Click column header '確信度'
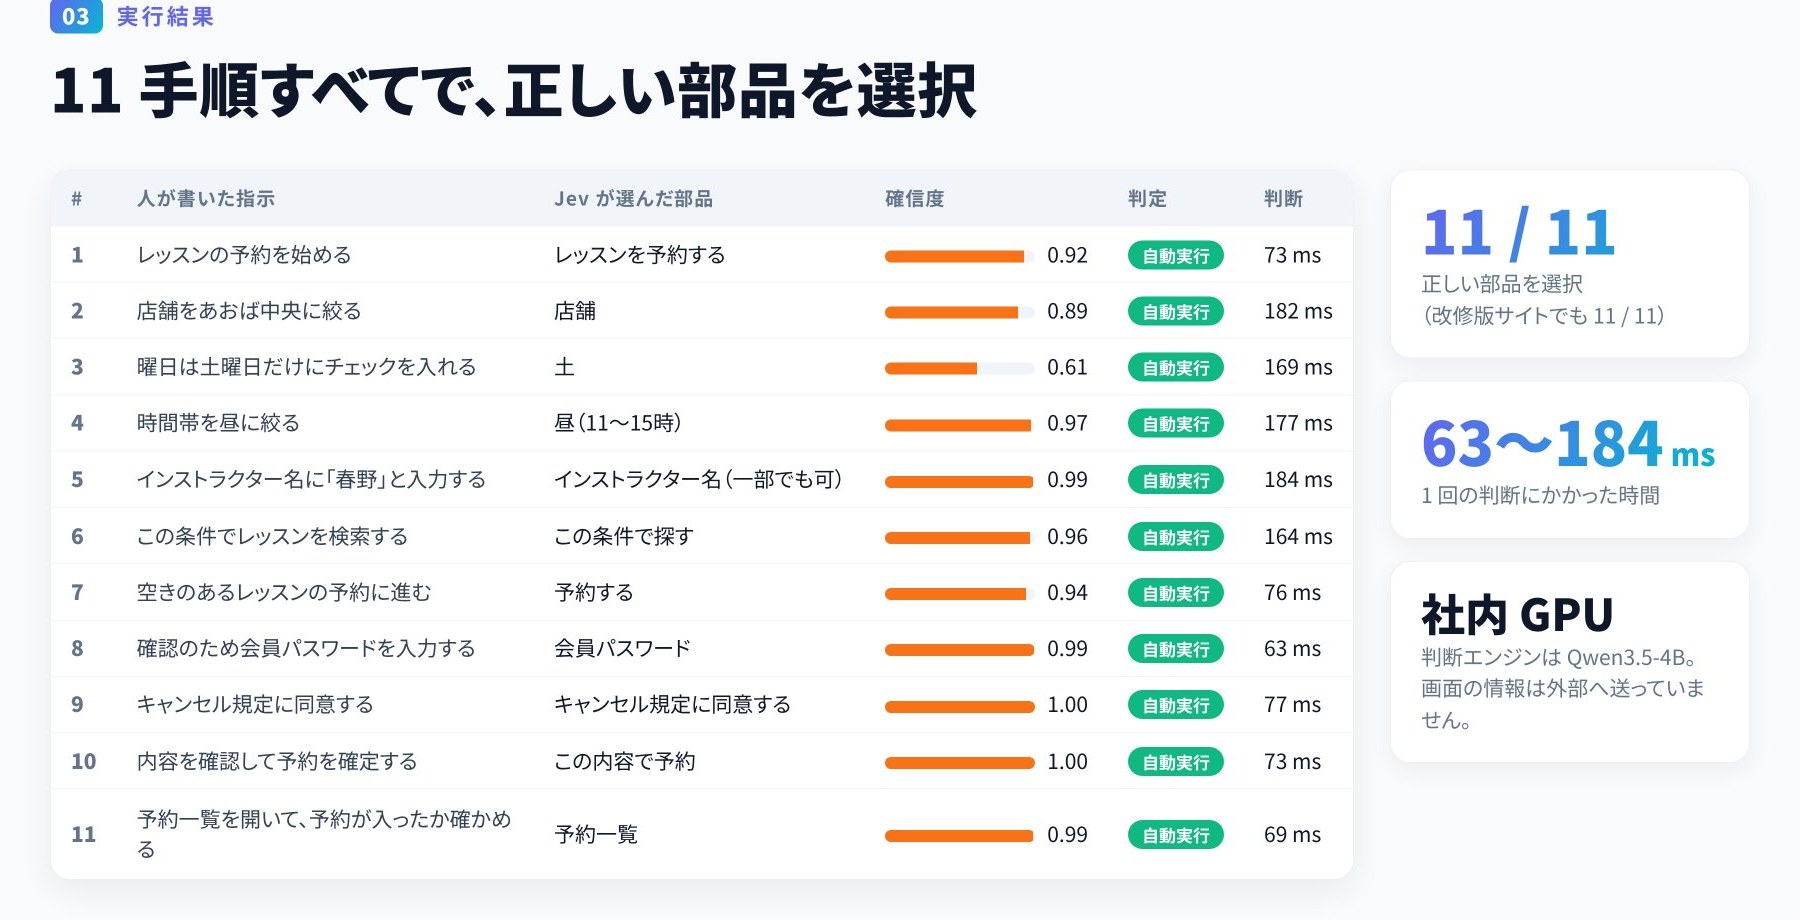Viewport: 1800px width, 920px height. pyautogui.click(x=915, y=199)
